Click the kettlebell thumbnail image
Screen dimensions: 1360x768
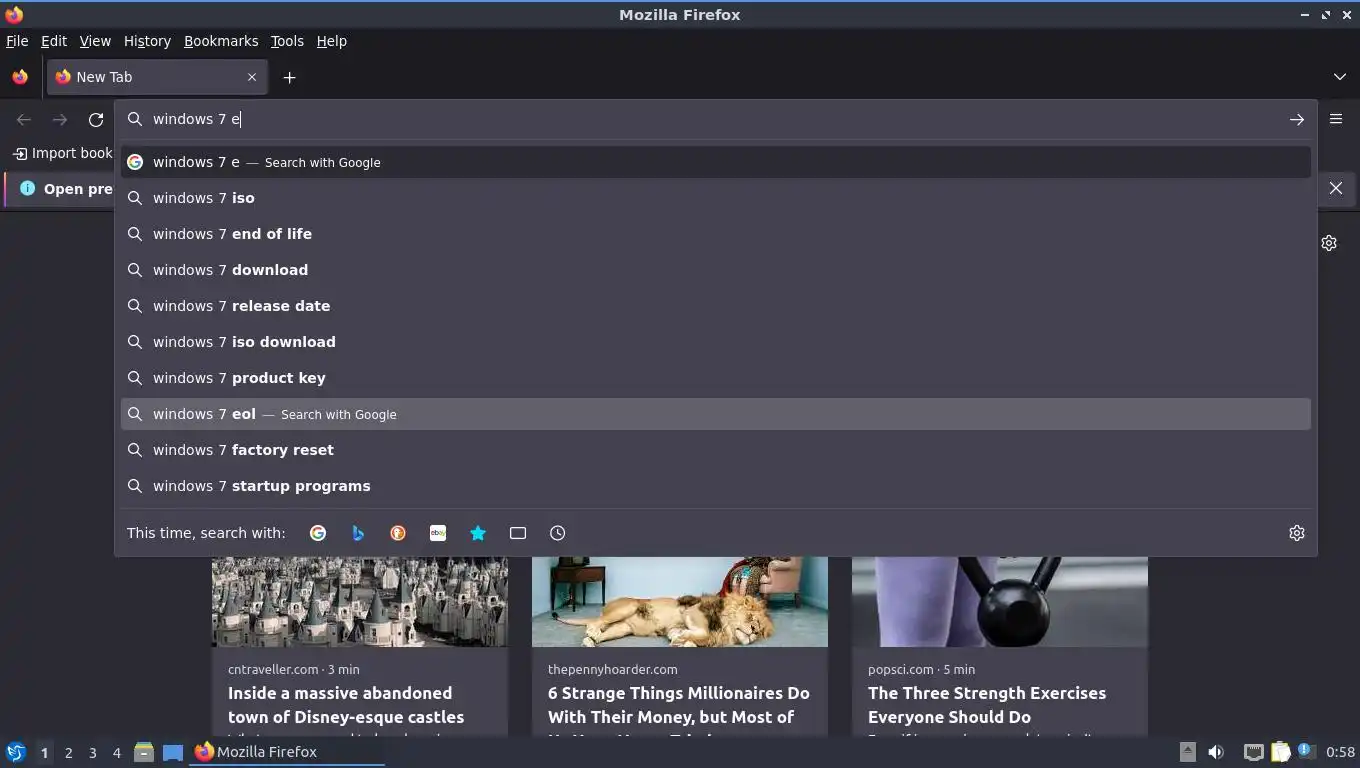tap(1000, 602)
